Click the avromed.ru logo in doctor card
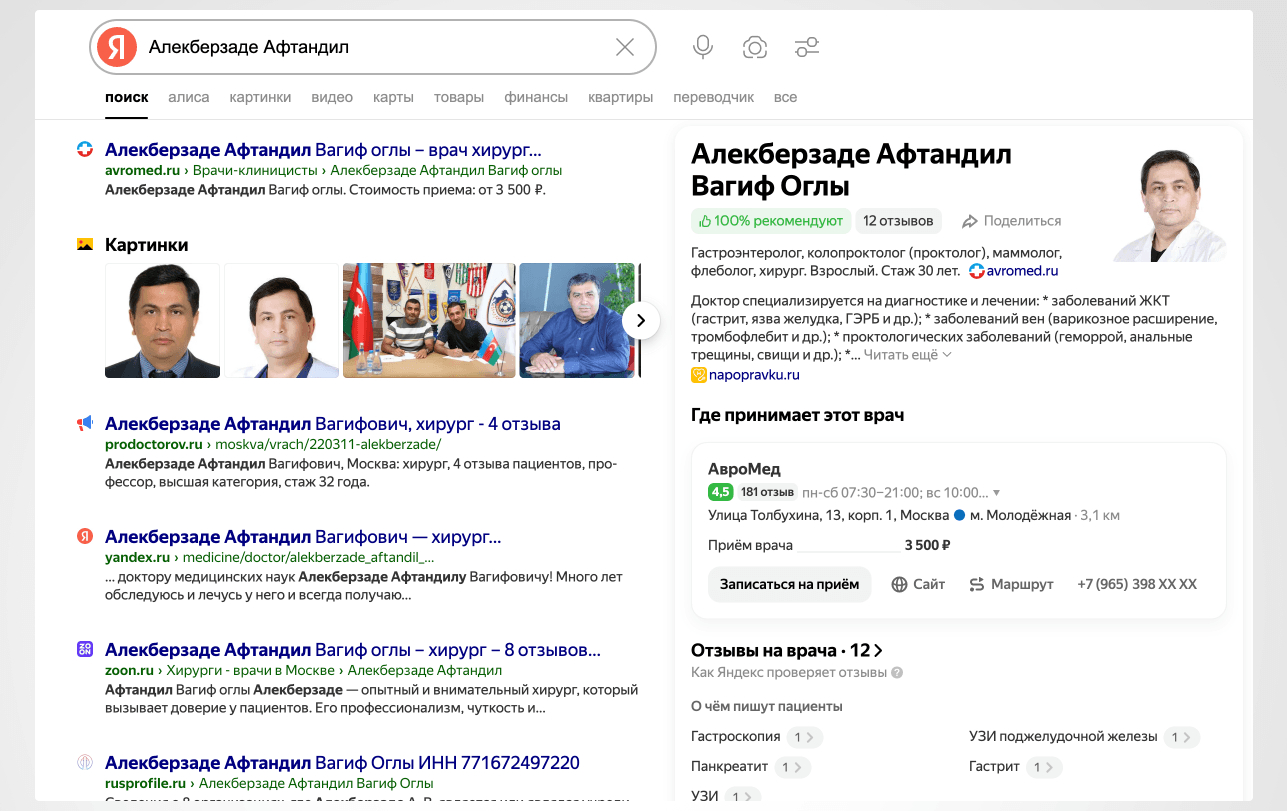This screenshot has width=1287, height=811. click(x=977, y=271)
